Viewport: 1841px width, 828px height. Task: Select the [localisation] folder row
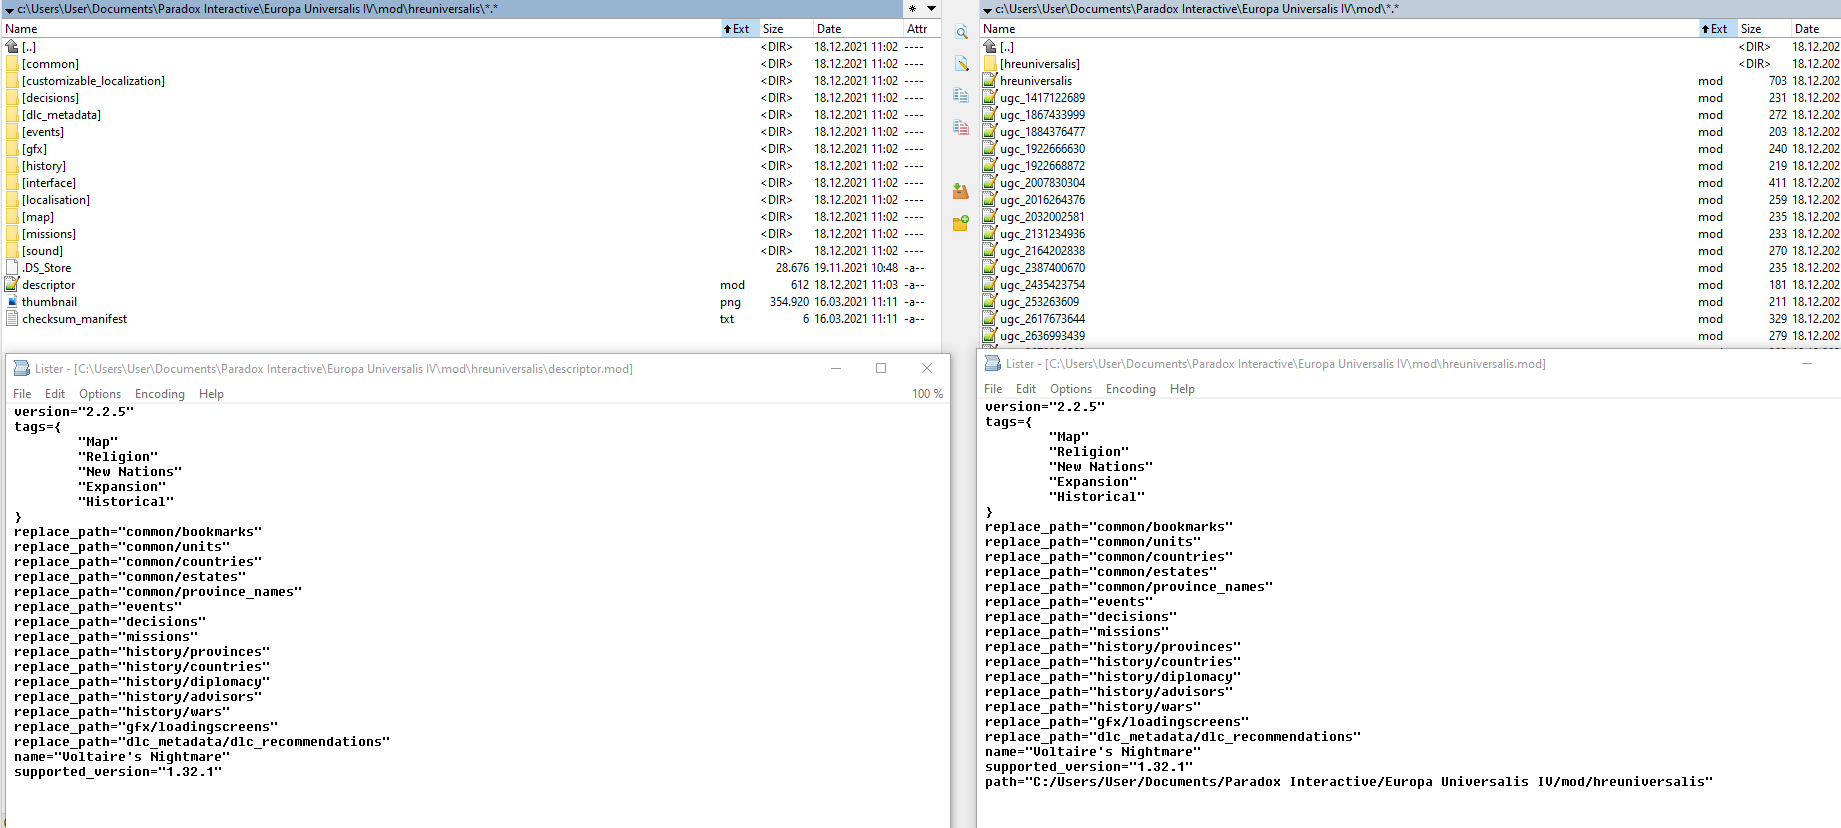click(x=470, y=200)
